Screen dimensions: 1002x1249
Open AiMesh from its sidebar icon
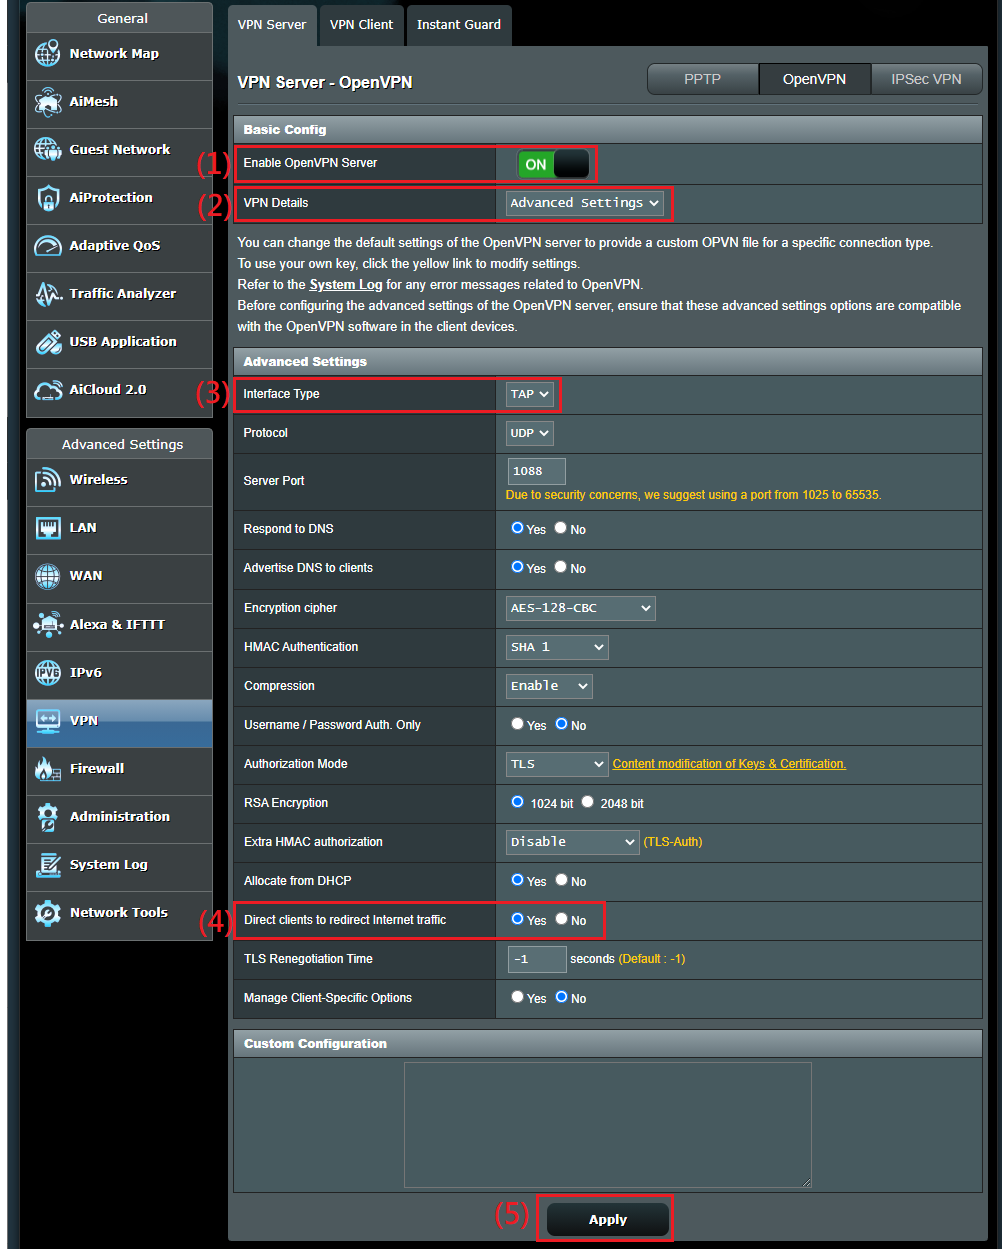[x=47, y=102]
